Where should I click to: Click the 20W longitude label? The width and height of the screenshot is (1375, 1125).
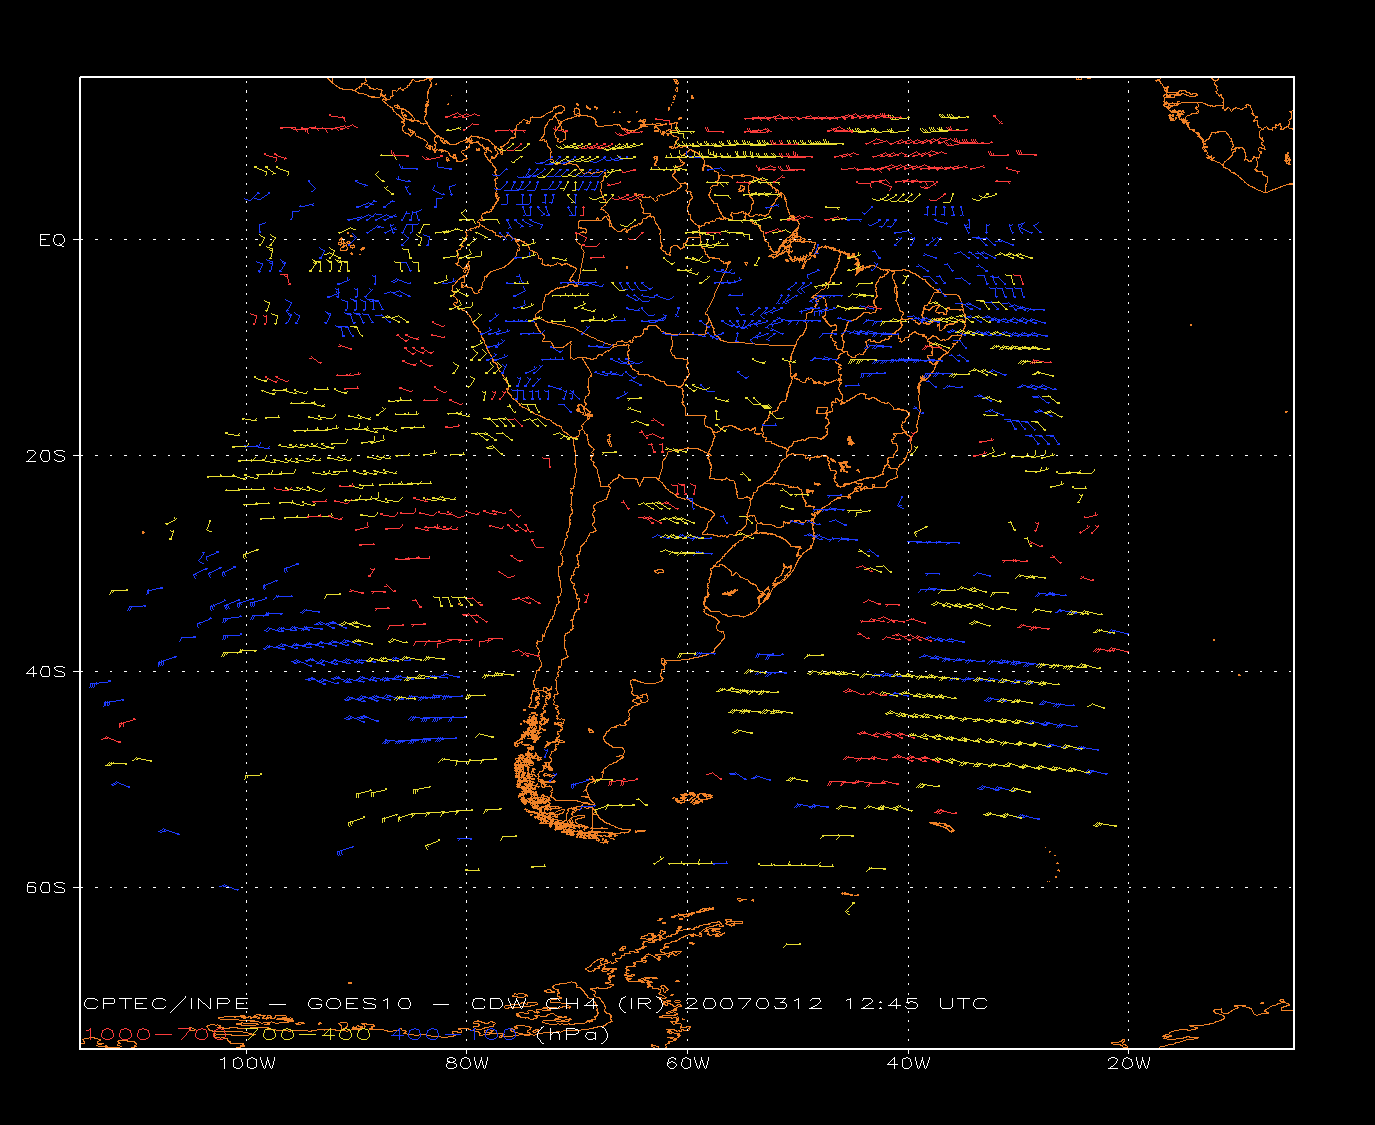coord(1129,1063)
